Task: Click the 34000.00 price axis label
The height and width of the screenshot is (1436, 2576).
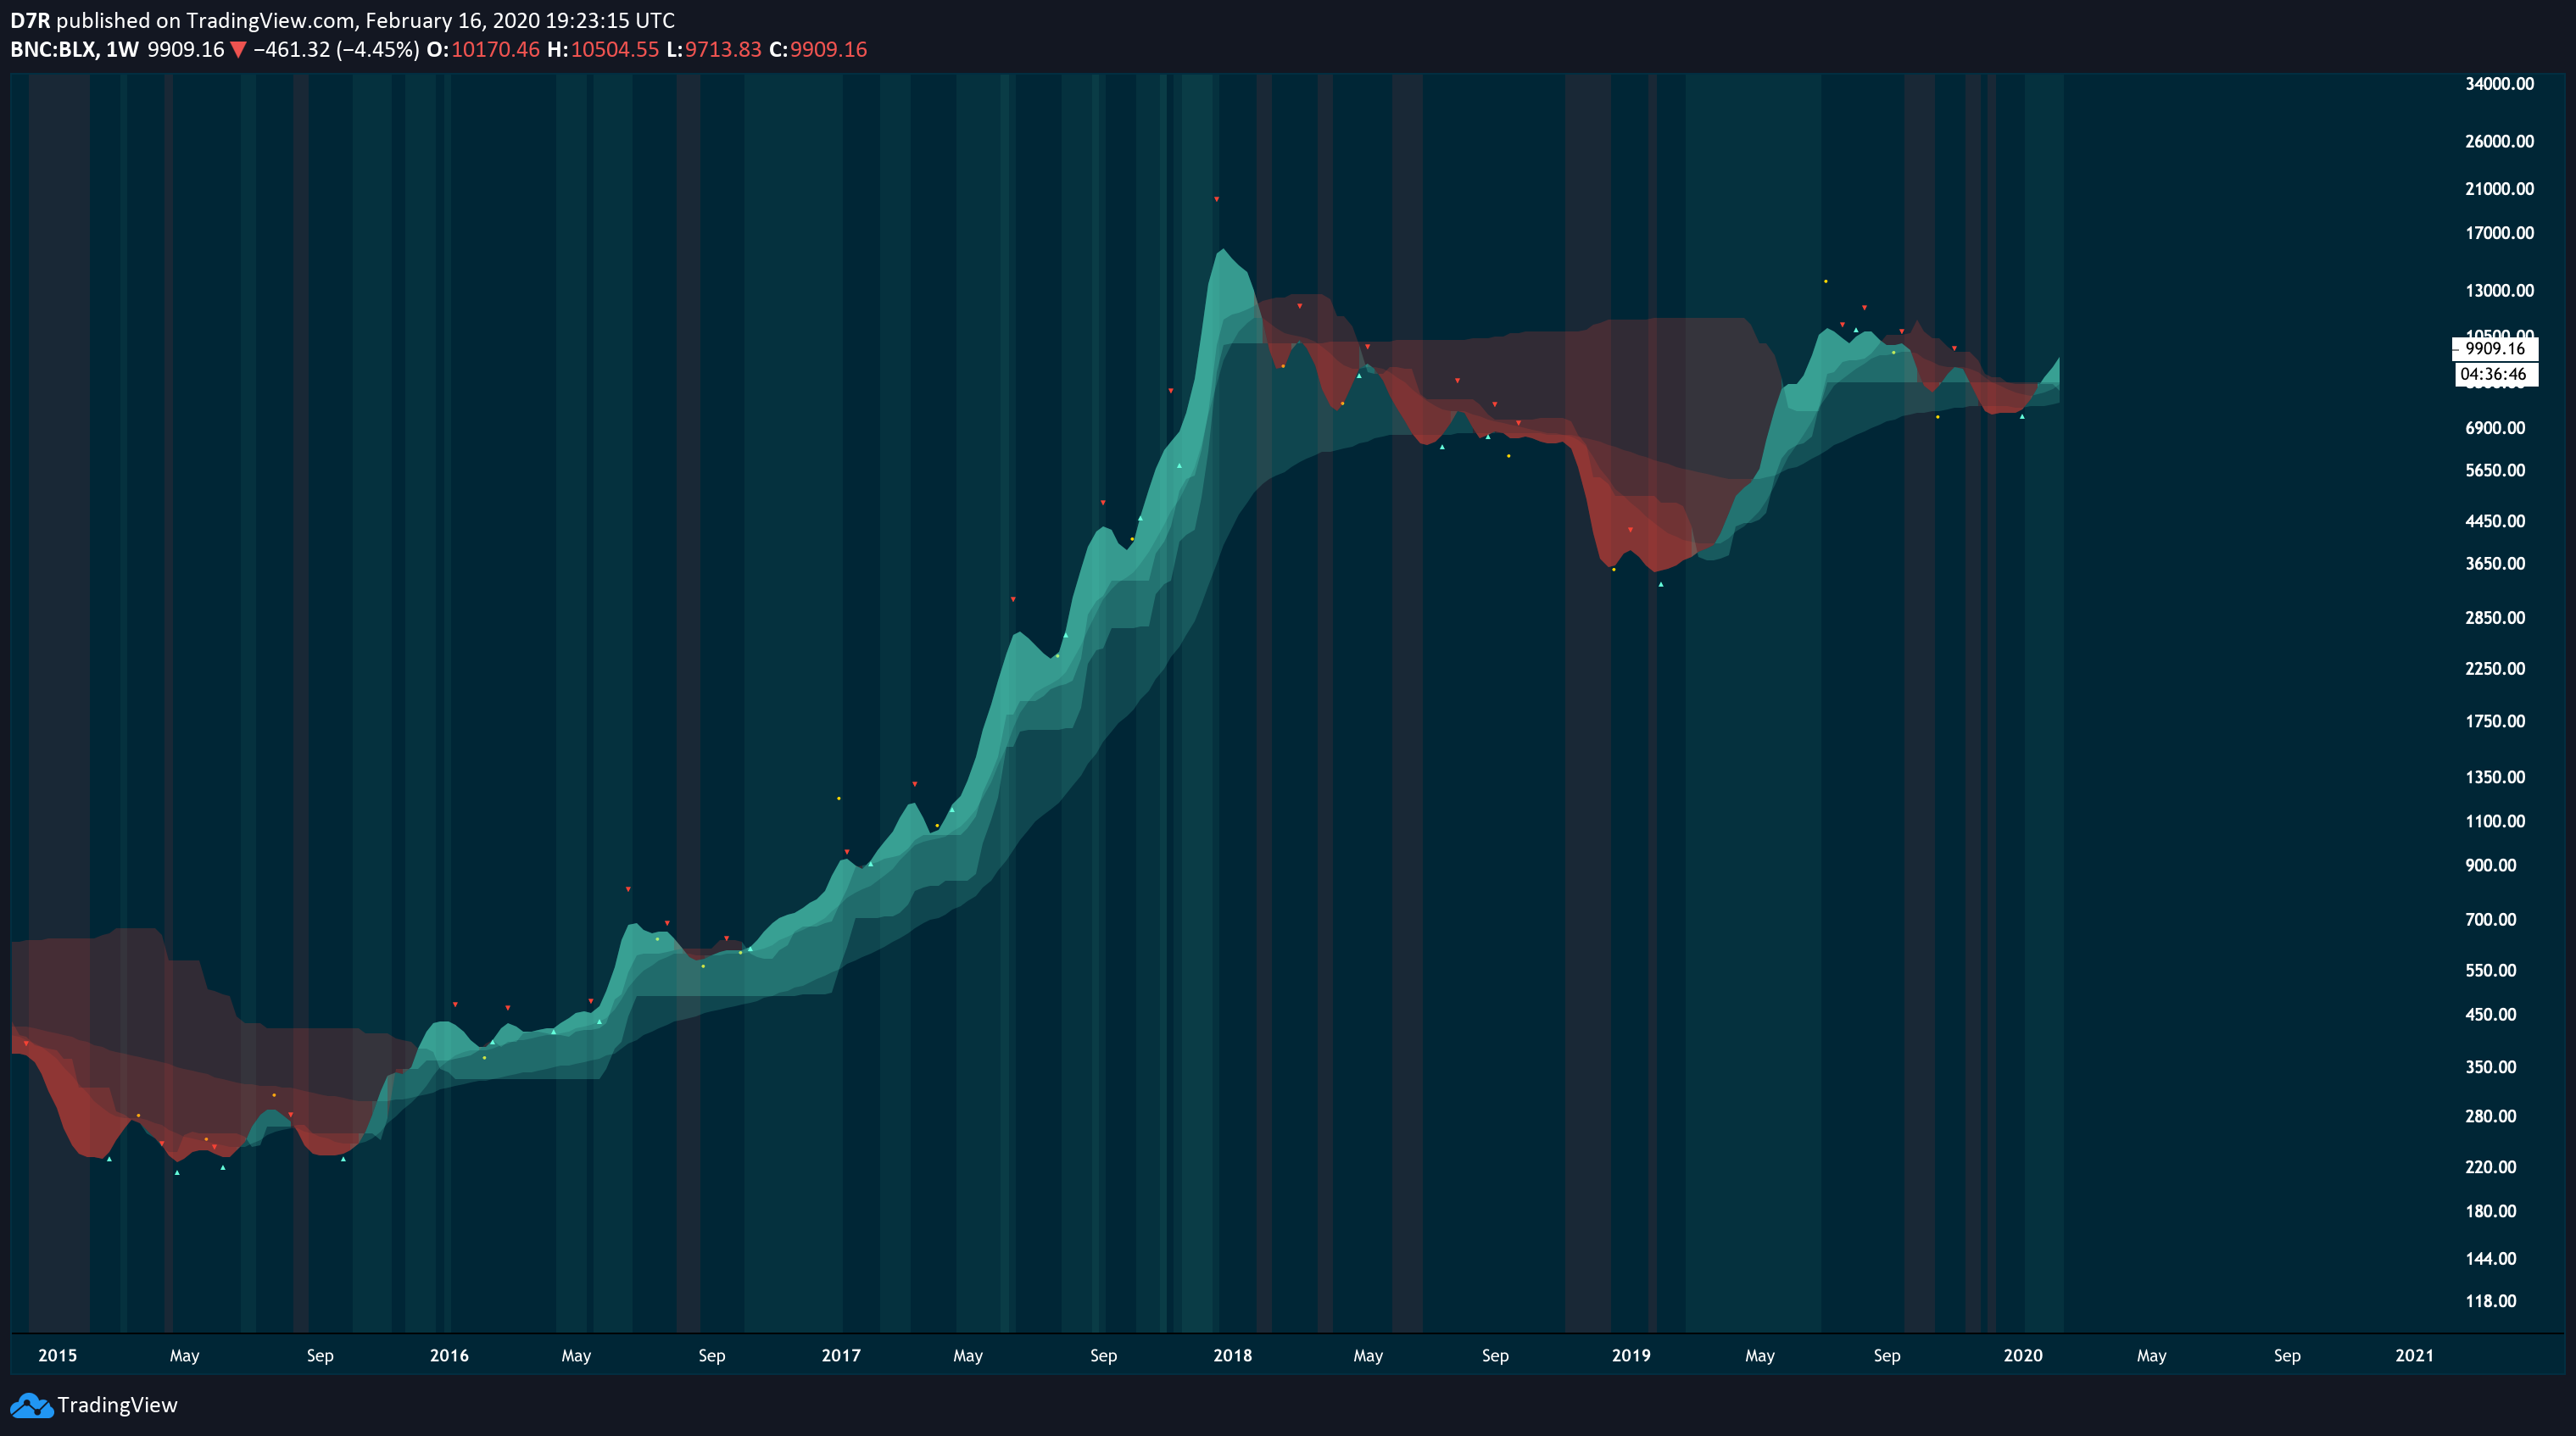Action: tap(2499, 84)
